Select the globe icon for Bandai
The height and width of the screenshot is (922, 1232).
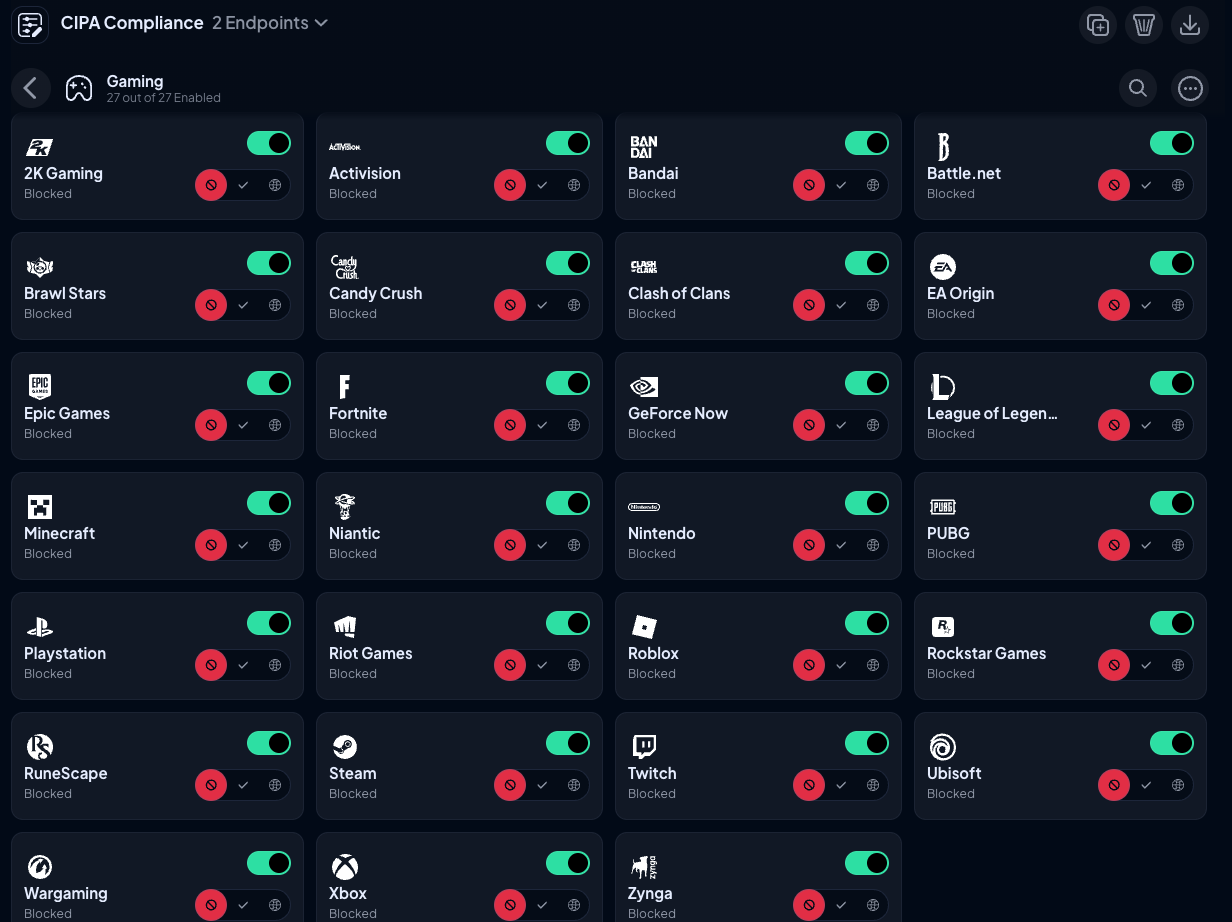[873, 185]
